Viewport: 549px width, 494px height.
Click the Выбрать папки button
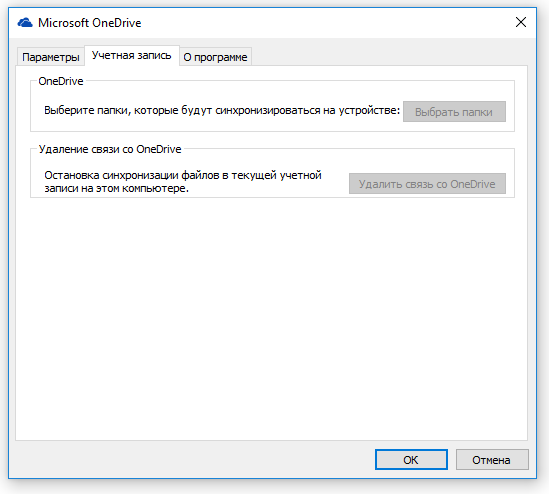coord(454,112)
